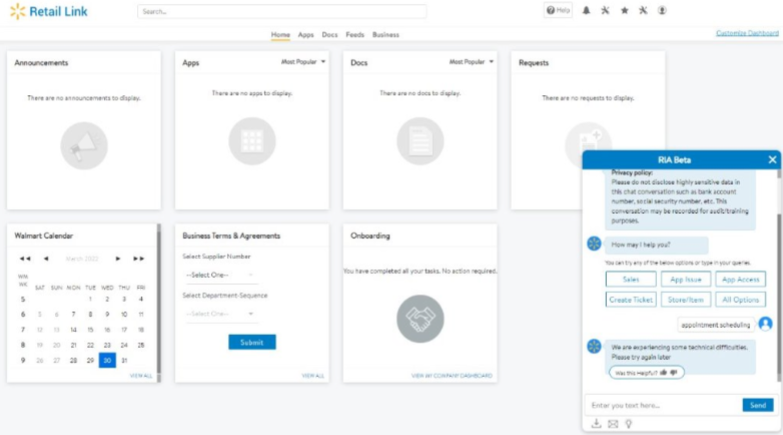Open Apps Most Popular dropdown
Viewport: 783px width, 435px height.
point(303,62)
